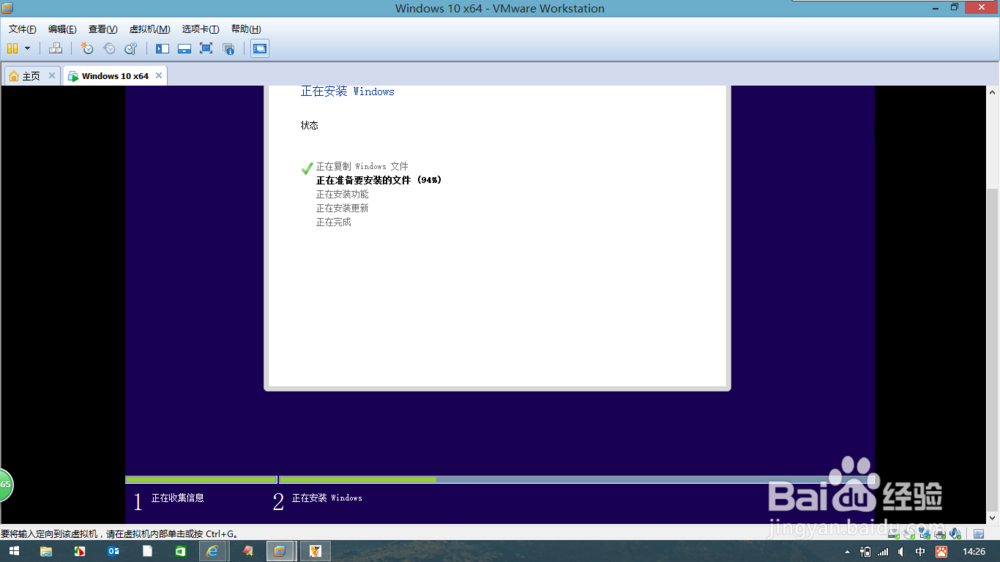Click the 14:26 system clock
The image size is (1000, 562).
pyautogui.click(x=974, y=552)
